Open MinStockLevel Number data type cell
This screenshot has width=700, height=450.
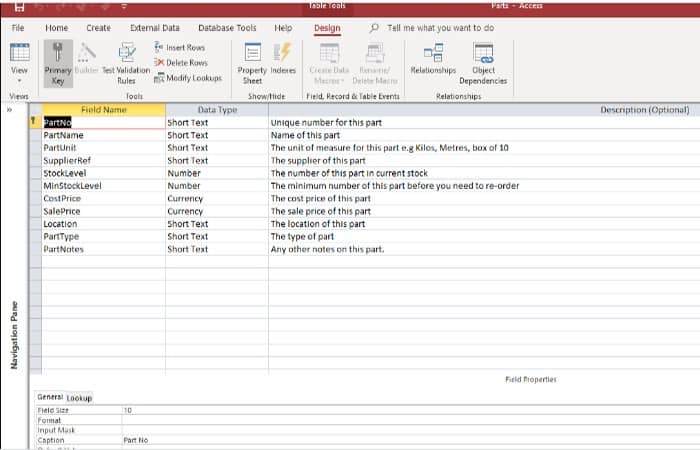tap(217, 186)
